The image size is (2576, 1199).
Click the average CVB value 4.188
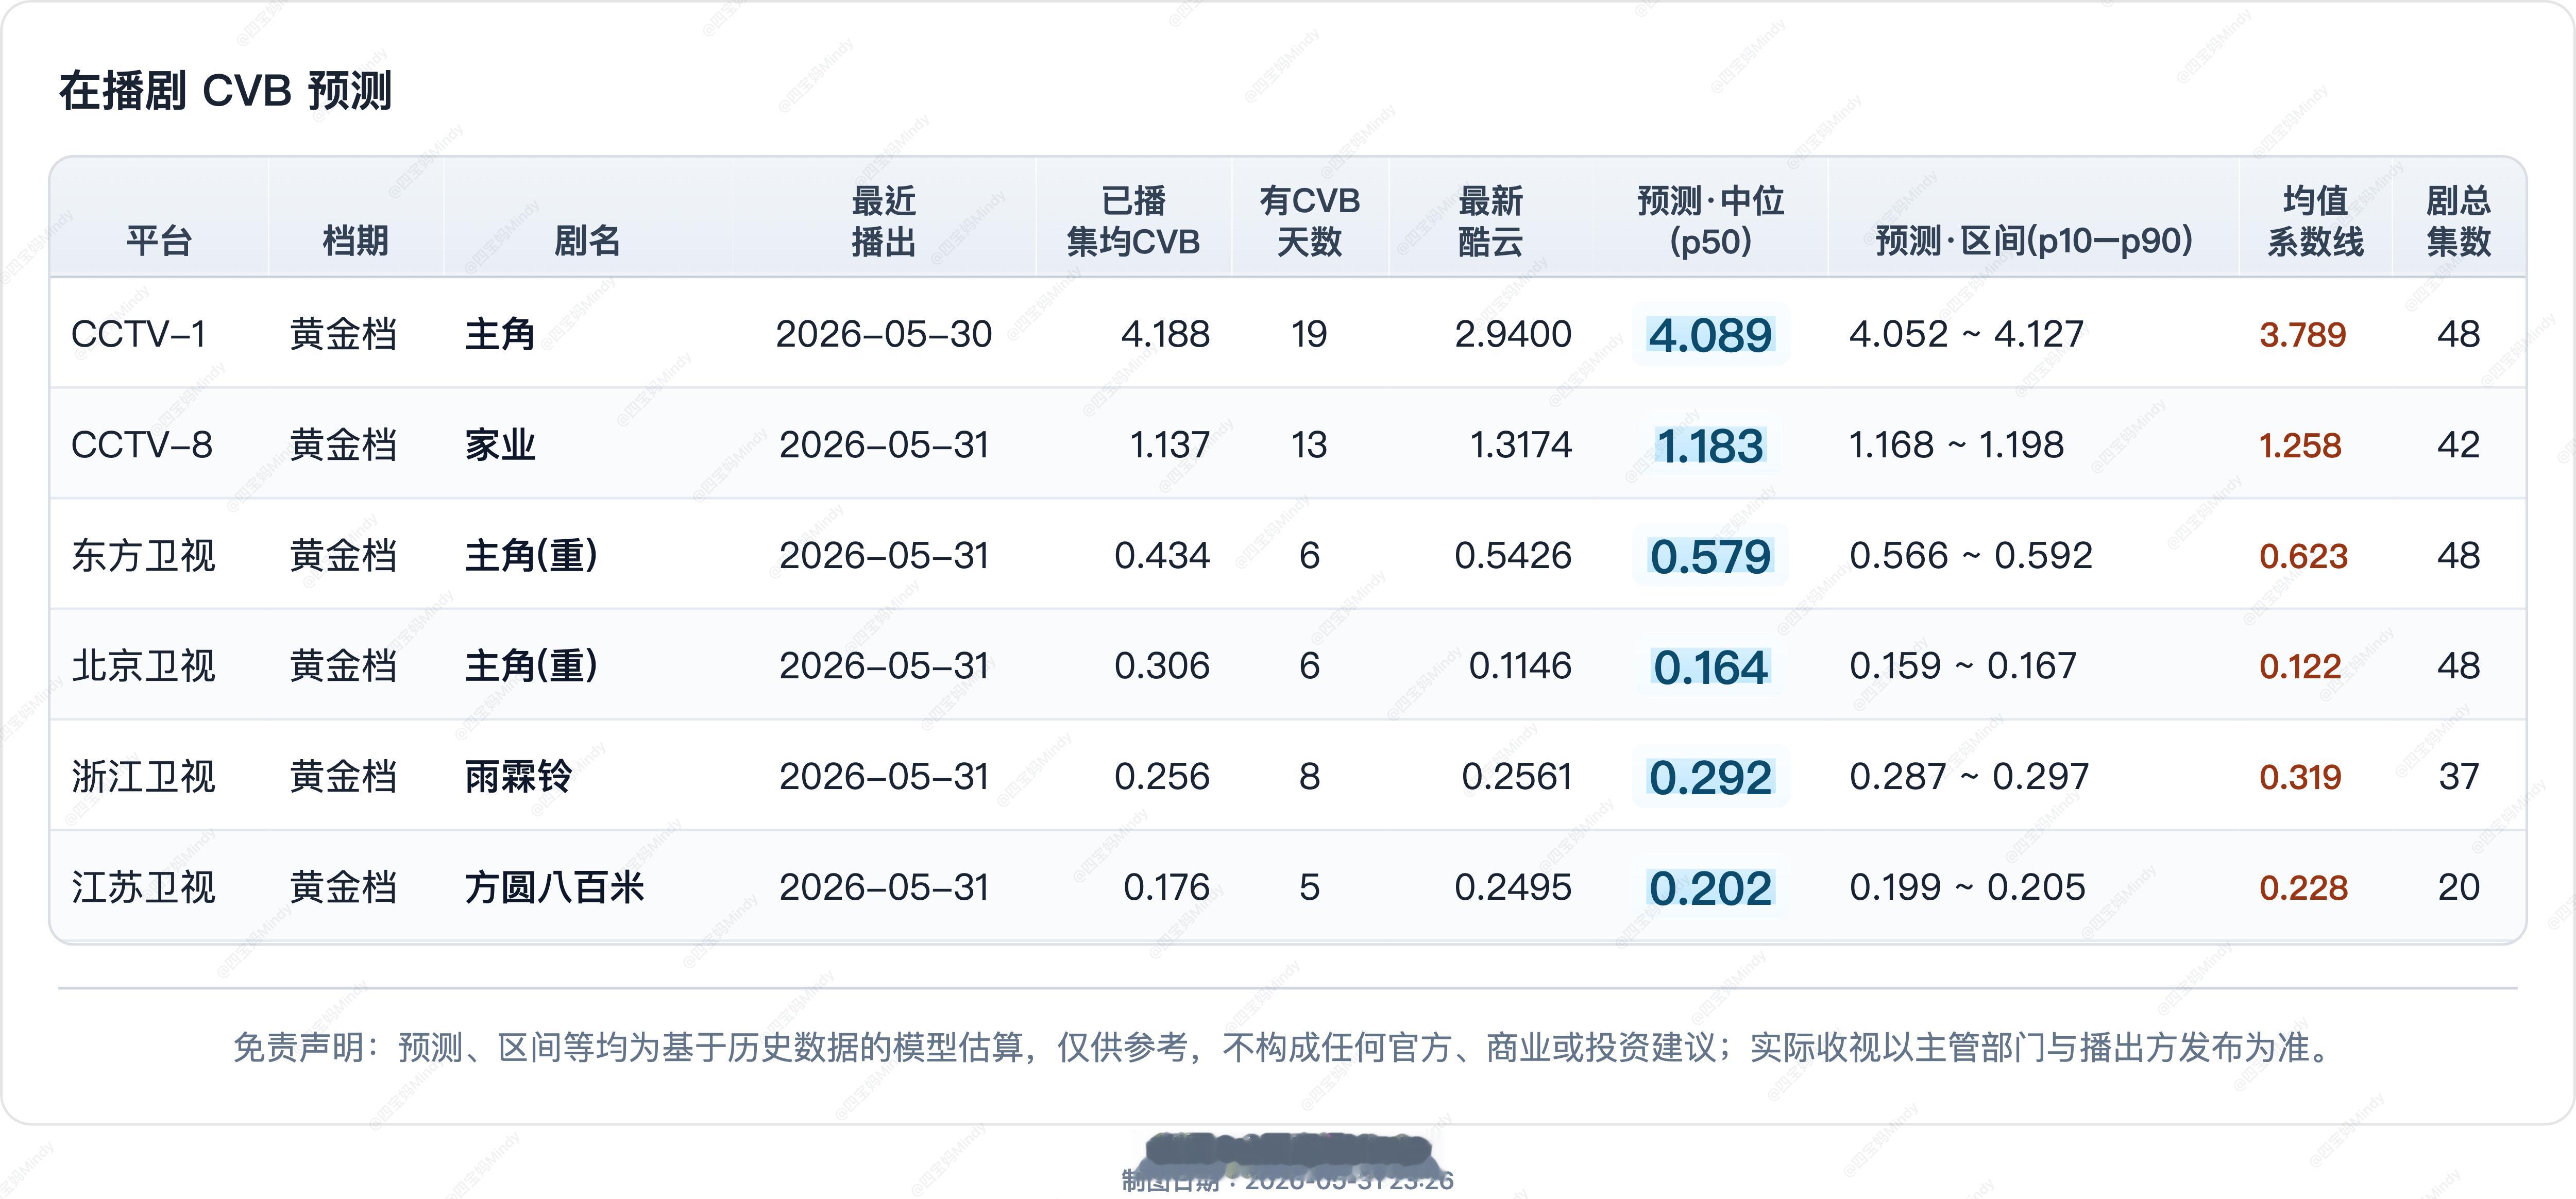pos(1165,334)
